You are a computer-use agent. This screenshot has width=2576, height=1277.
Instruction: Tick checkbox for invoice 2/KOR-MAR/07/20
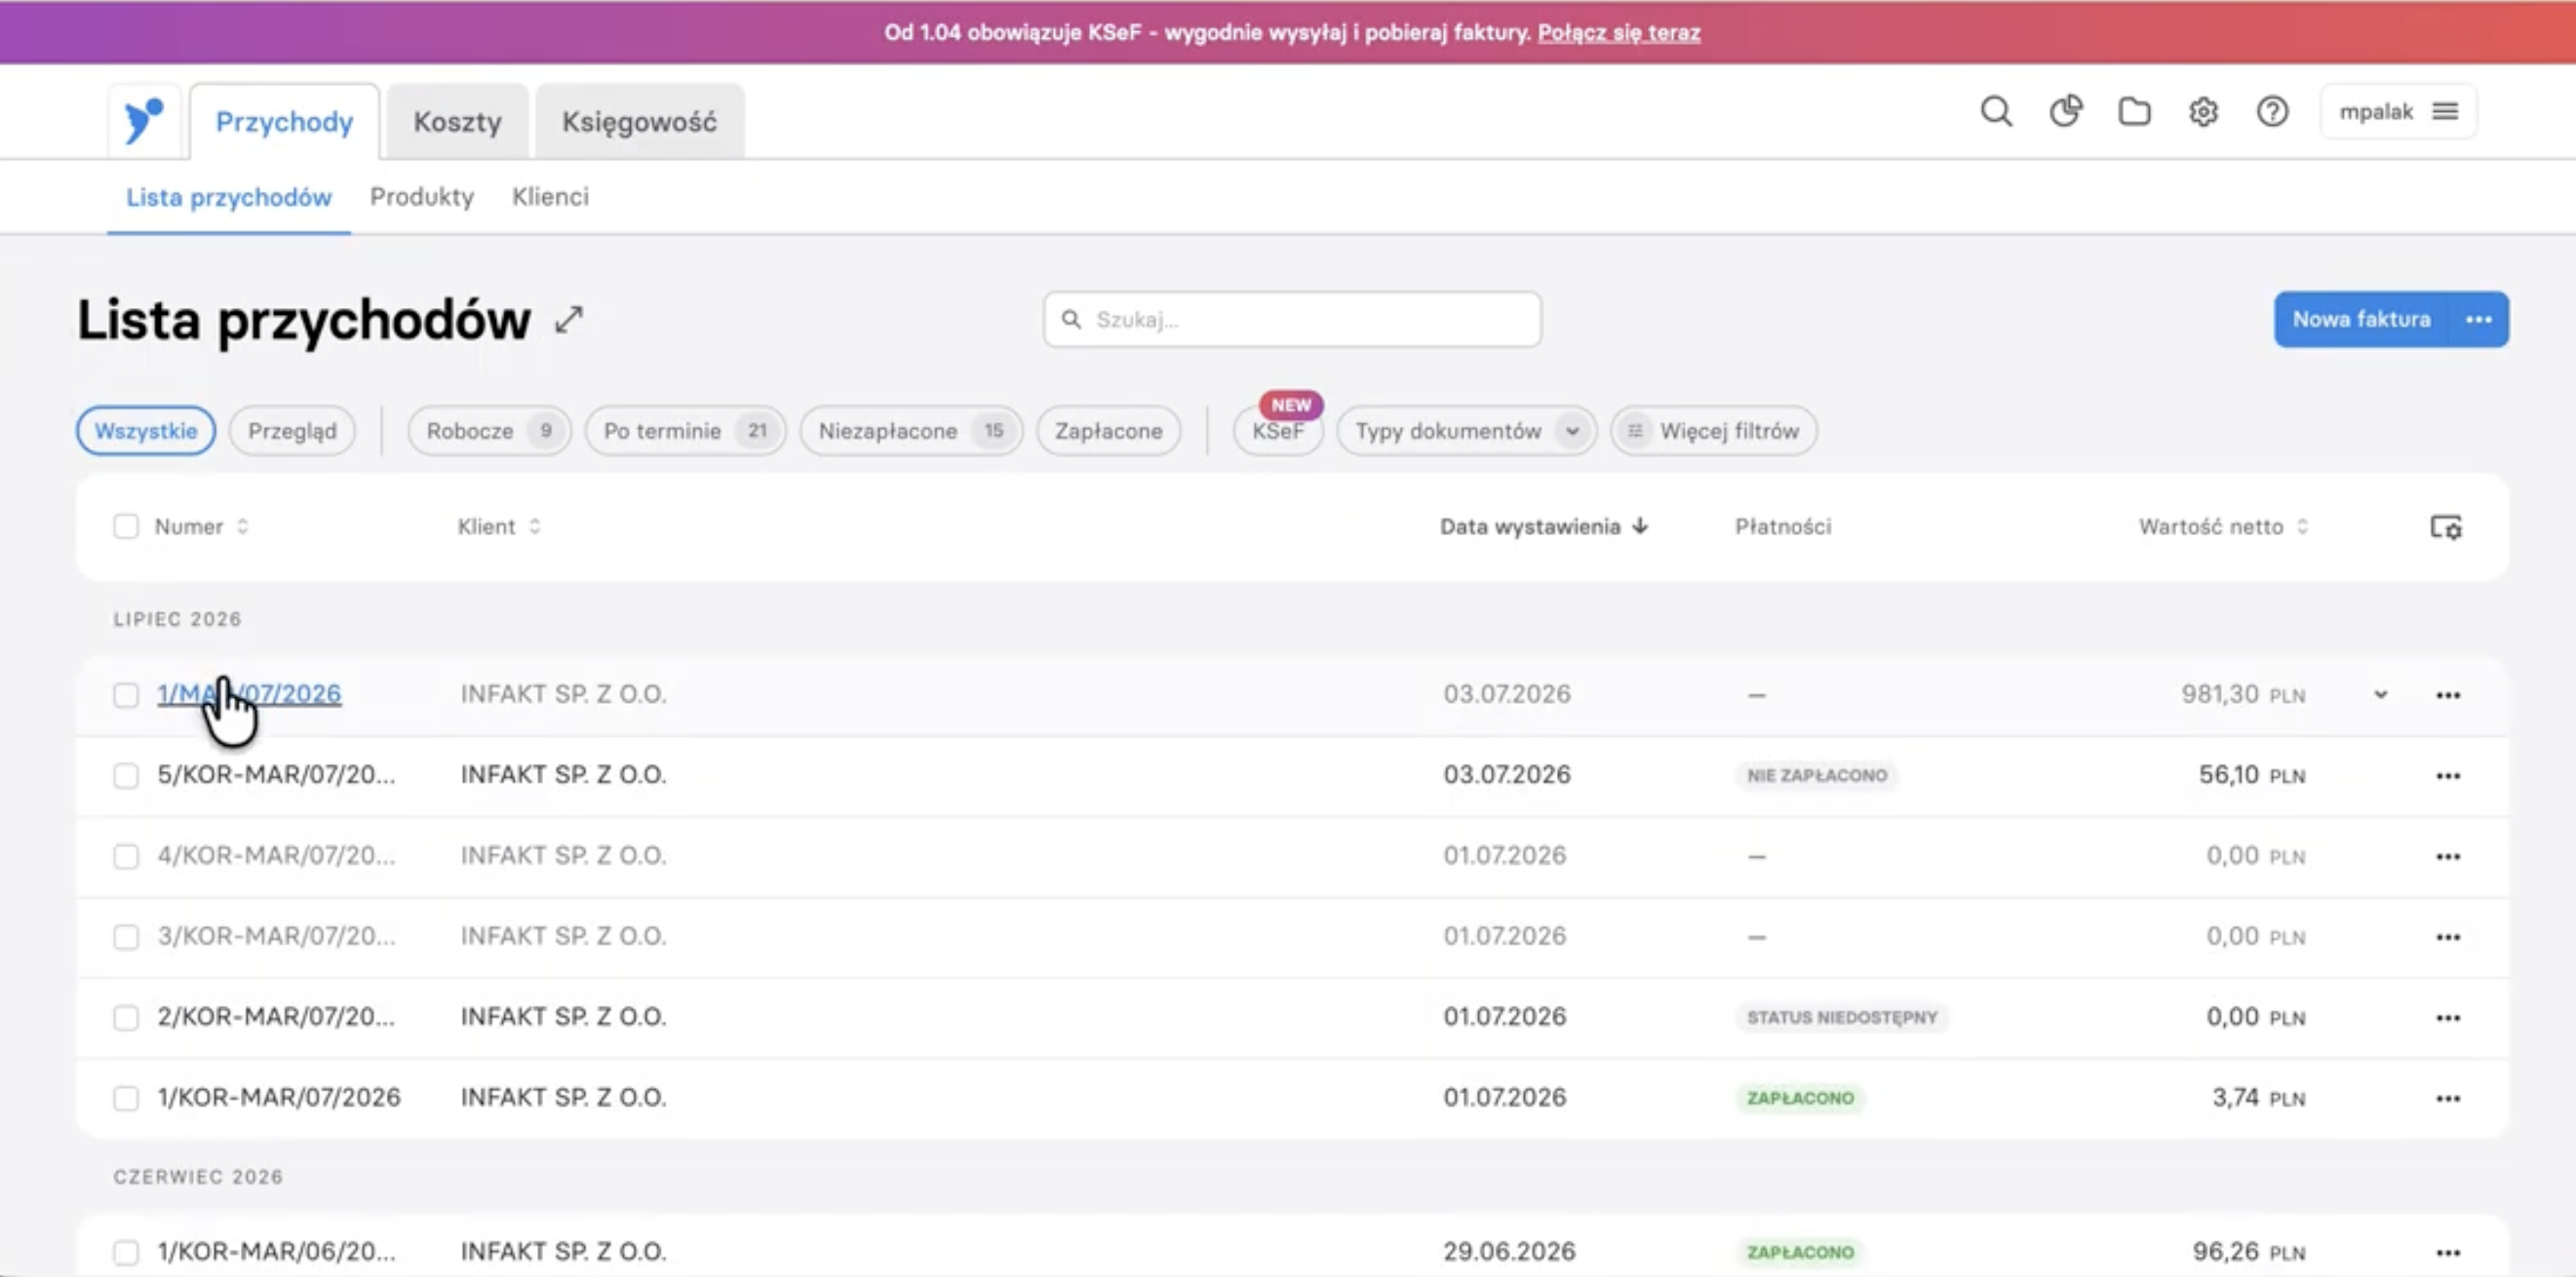tap(126, 1018)
